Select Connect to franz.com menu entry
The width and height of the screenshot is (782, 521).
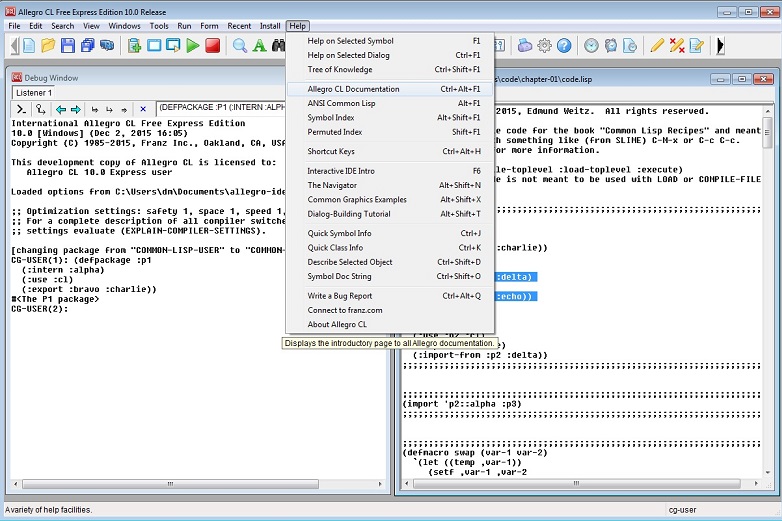click(x=343, y=310)
